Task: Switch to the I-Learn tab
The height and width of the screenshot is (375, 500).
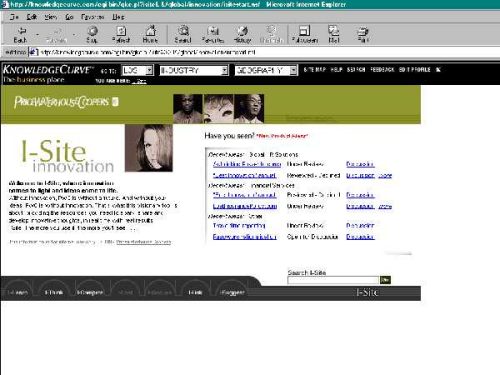Action: click(18, 292)
